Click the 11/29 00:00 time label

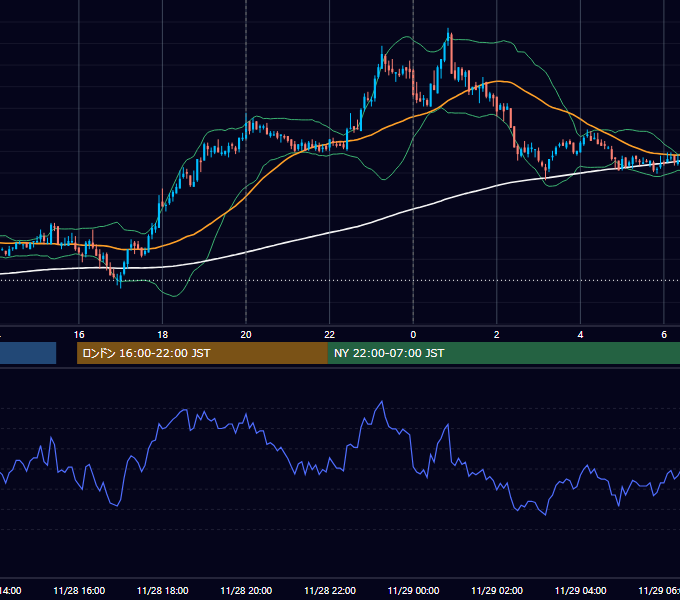pyautogui.click(x=413, y=590)
